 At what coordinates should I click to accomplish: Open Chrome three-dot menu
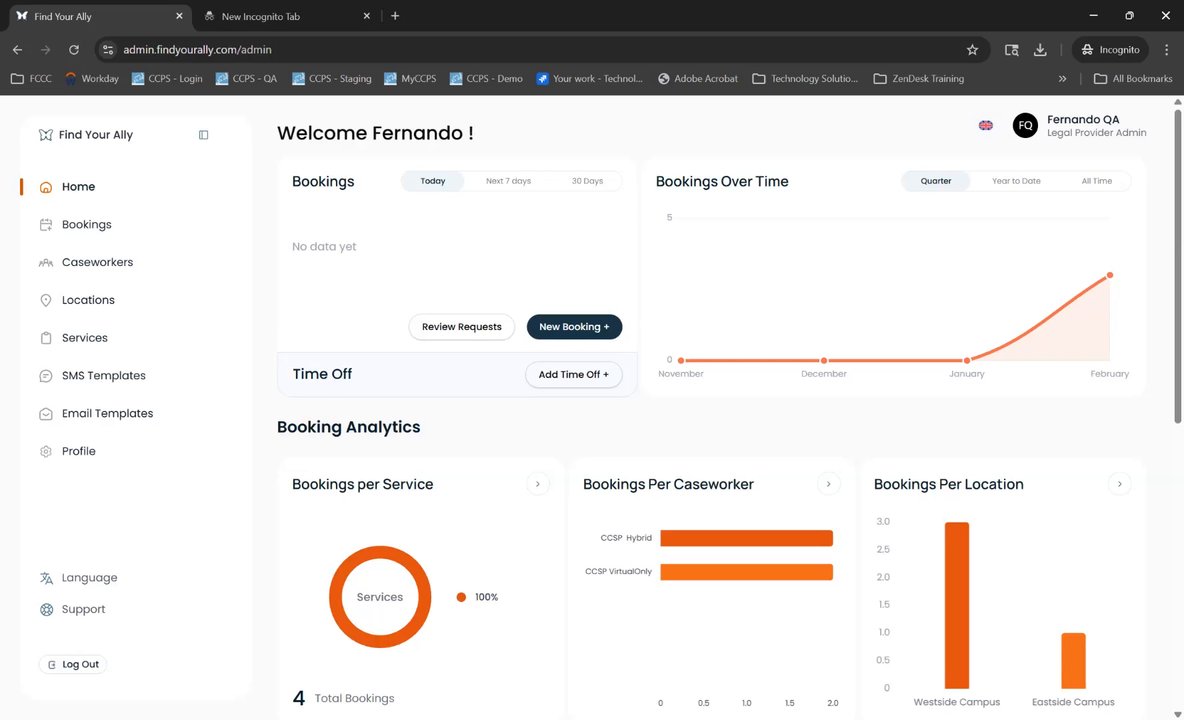pyautogui.click(x=1167, y=50)
